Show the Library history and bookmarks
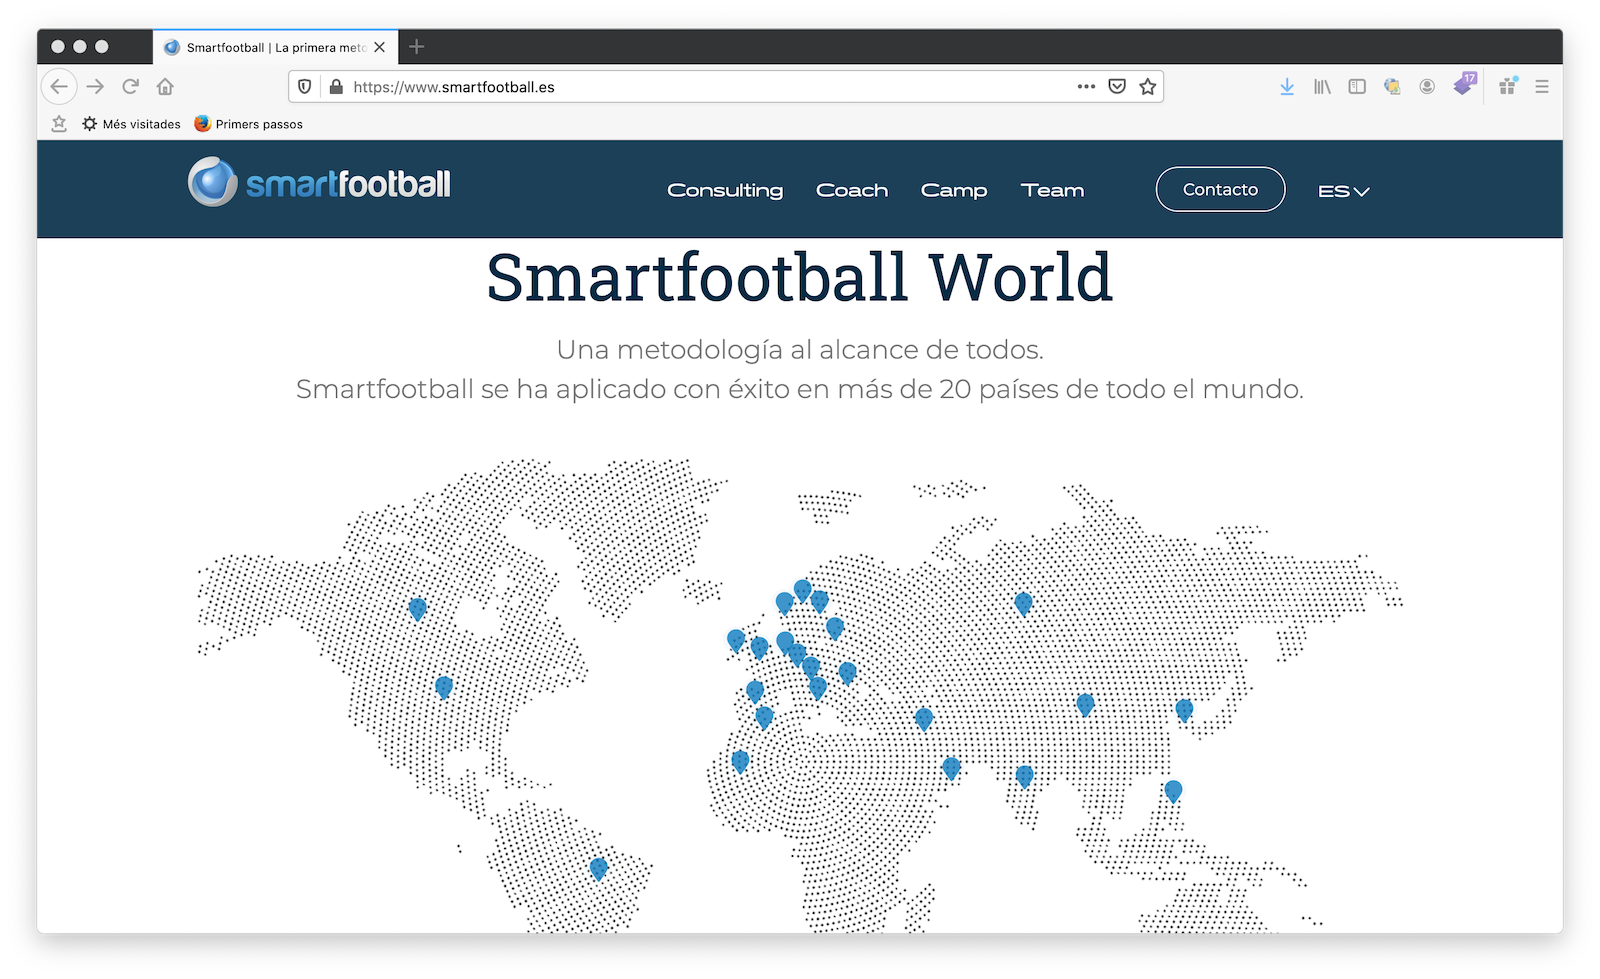Screen dimensions: 1600x979 pyautogui.click(x=1322, y=87)
